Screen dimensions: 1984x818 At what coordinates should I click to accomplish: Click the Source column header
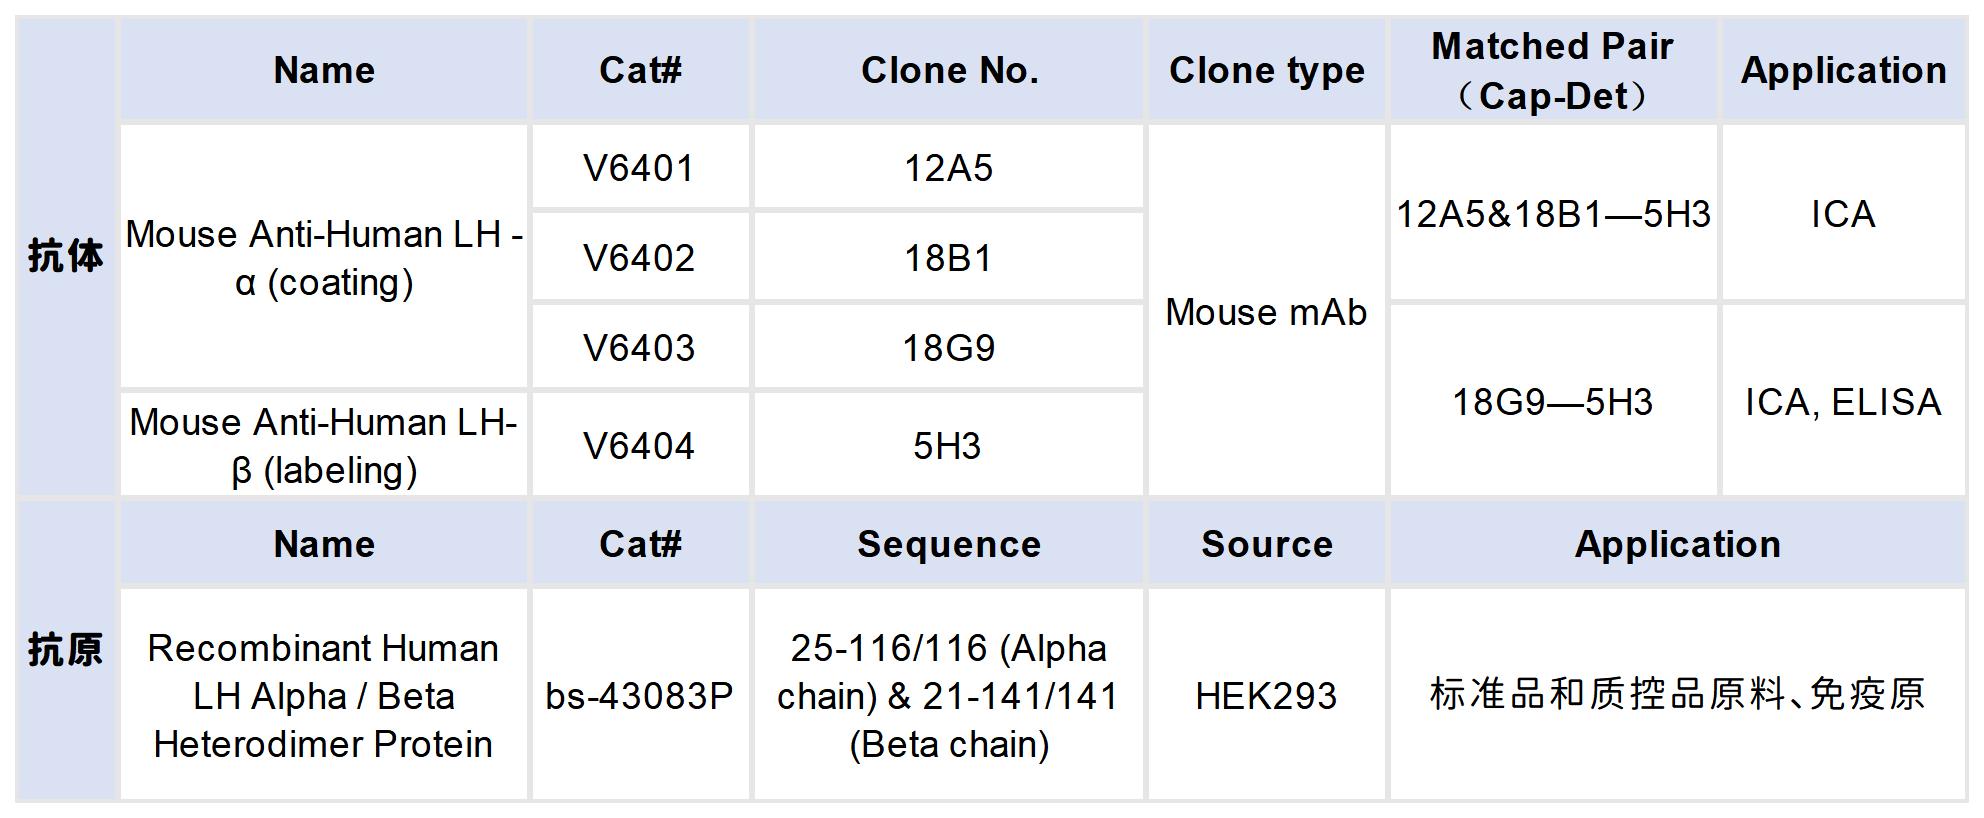[1266, 544]
